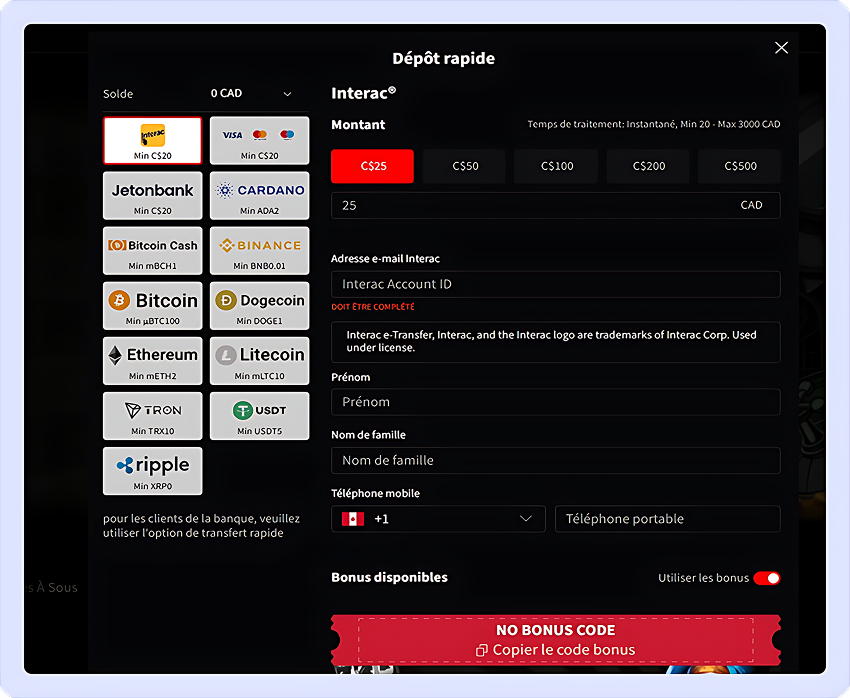Click the Téléphone mobile label
The height and width of the screenshot is (698, 850).
pos(375,494)
